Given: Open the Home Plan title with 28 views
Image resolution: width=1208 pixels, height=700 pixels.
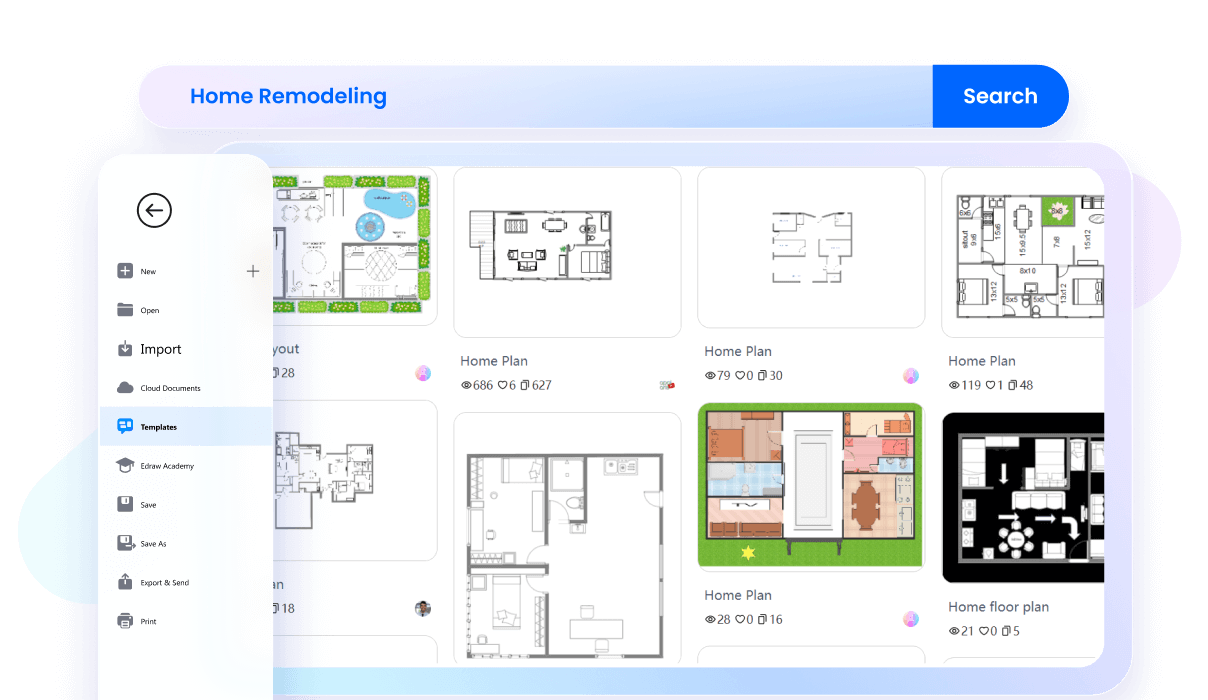Looking at the screenshot, I should pos(738,595).
